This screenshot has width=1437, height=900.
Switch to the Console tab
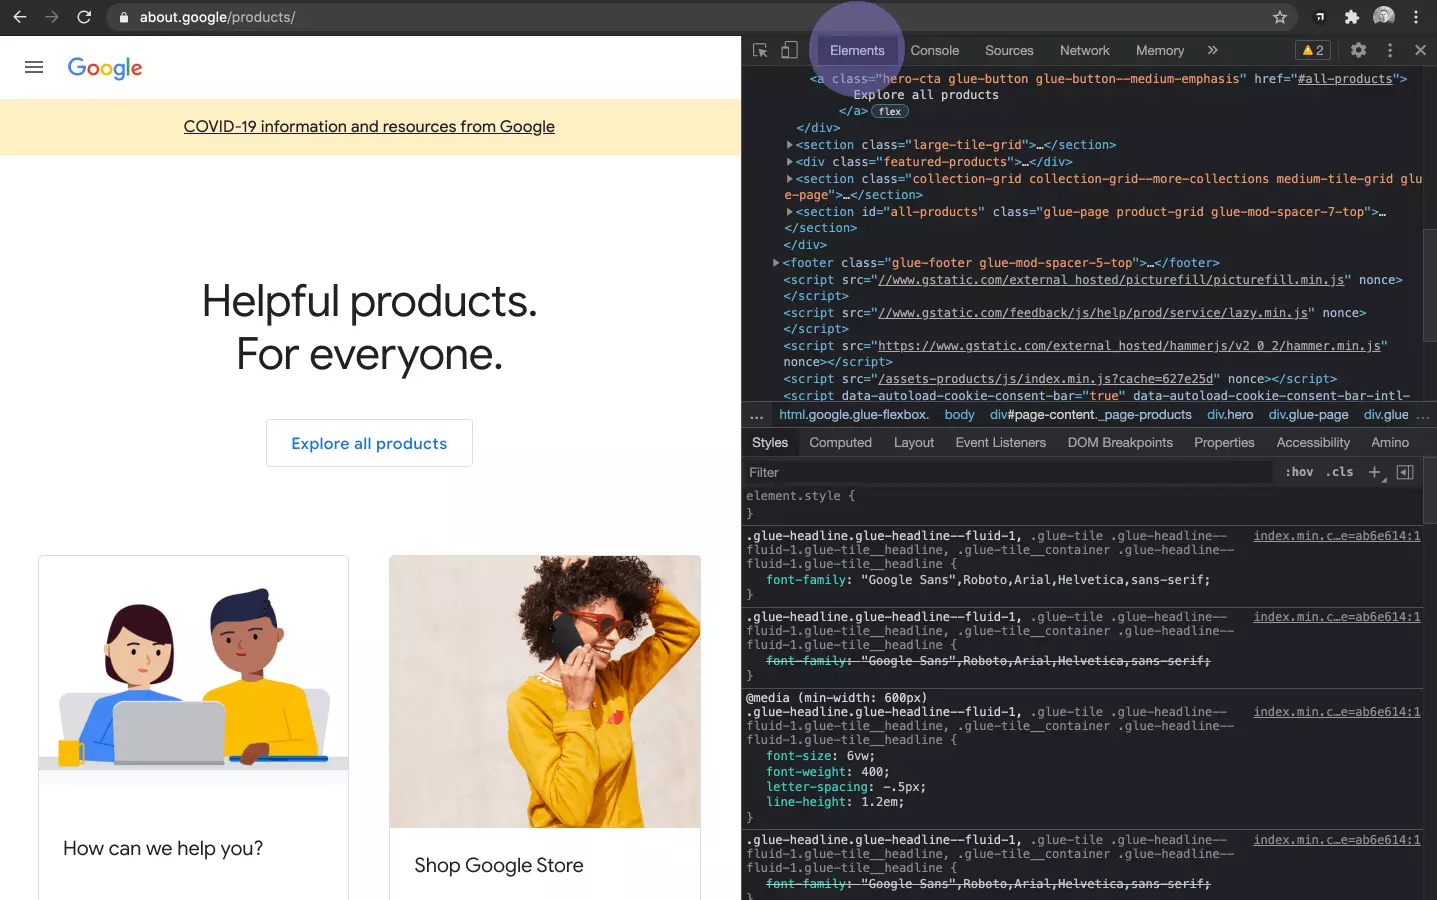(934, 49)
